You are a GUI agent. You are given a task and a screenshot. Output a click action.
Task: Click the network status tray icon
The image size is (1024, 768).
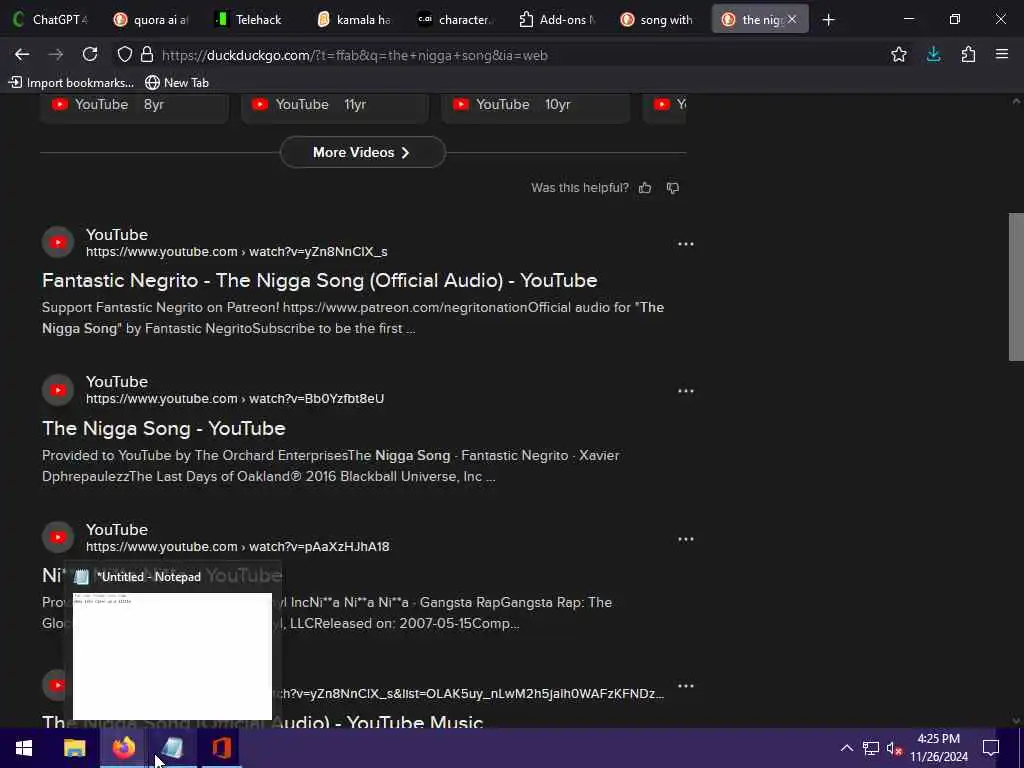click(x=871, y=748)
